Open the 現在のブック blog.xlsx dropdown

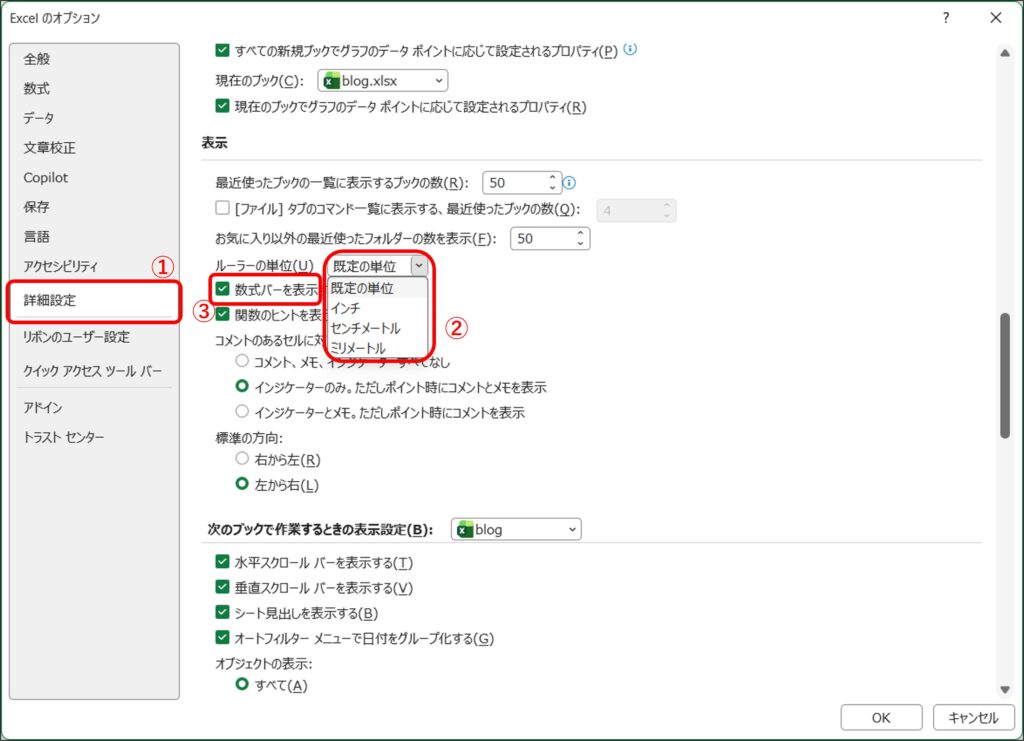click(x=382, y=81)
